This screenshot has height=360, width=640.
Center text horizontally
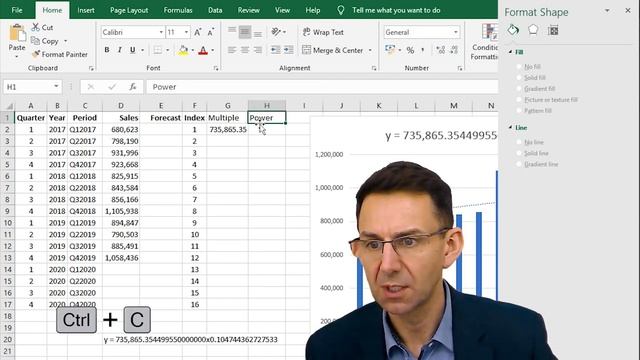[245, 50]
